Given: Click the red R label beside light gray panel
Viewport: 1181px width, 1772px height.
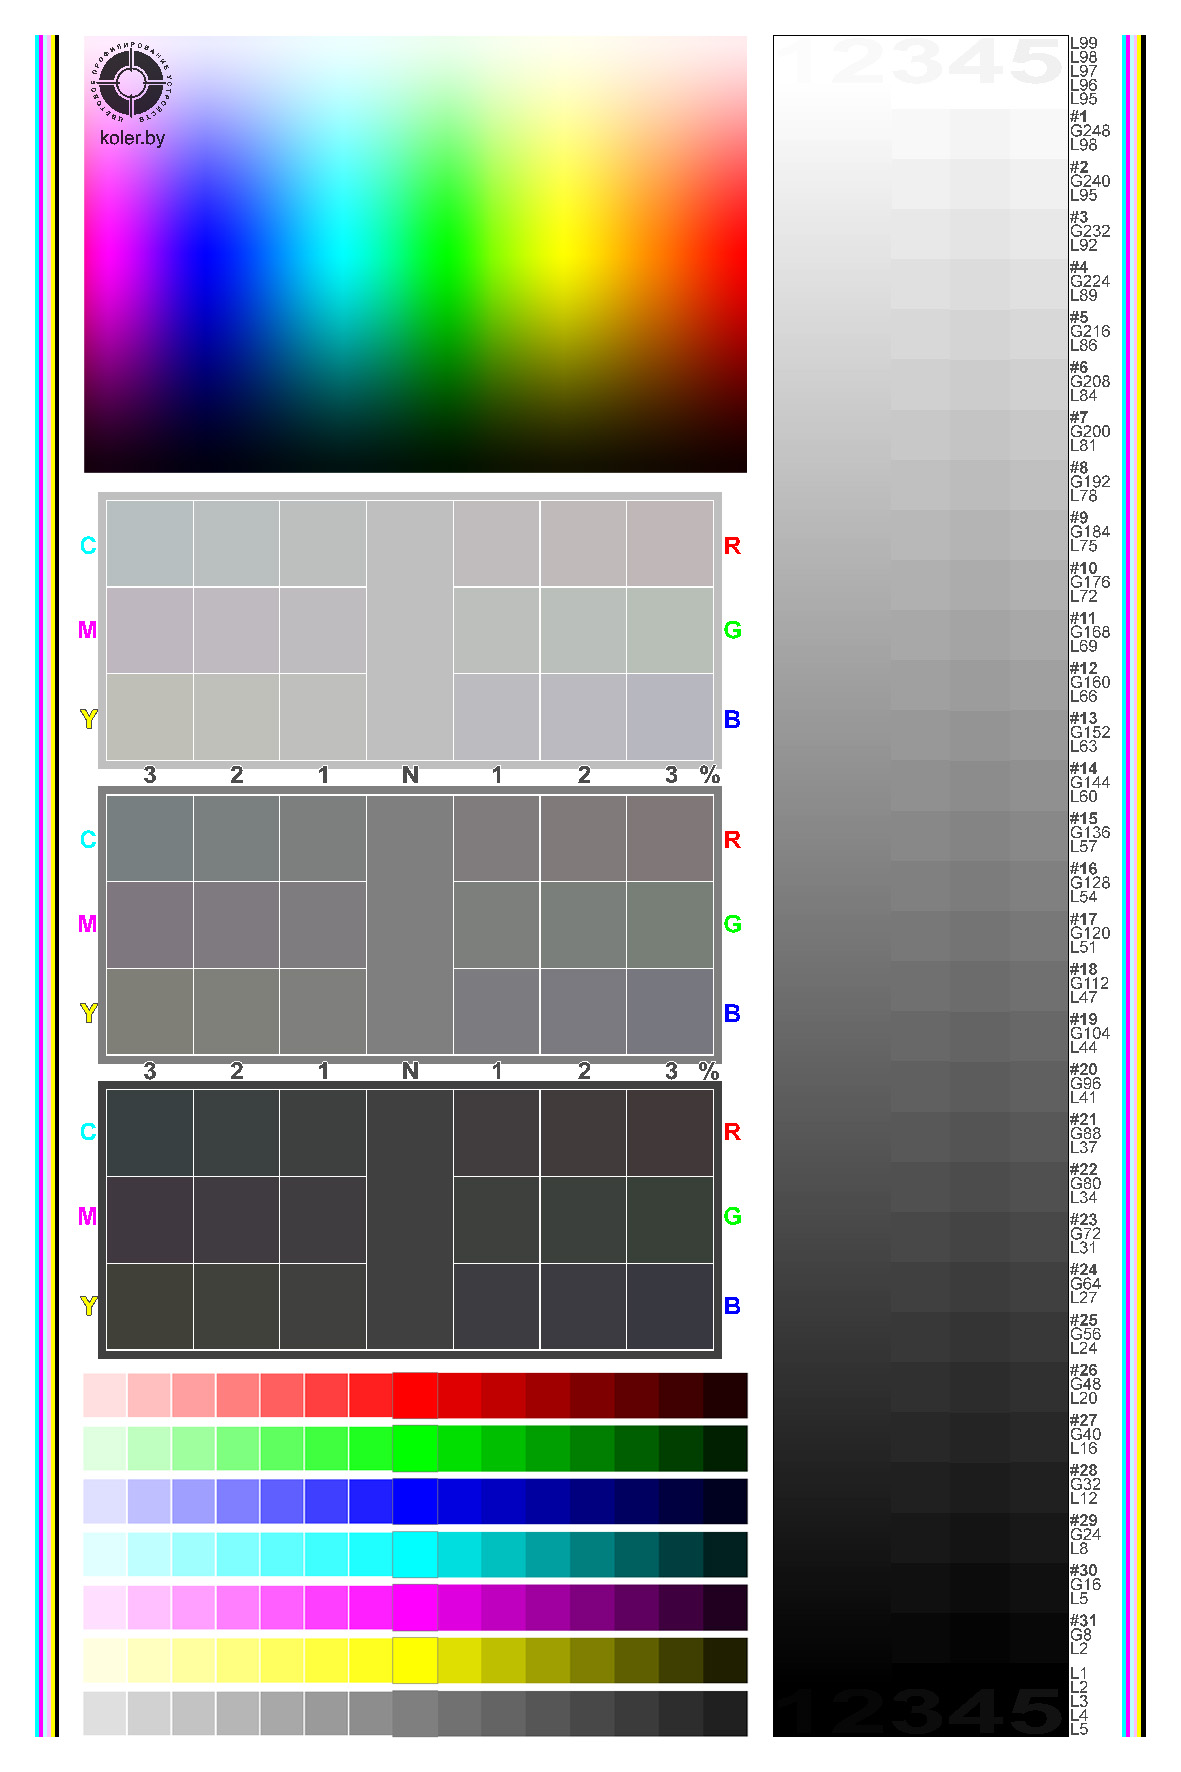Looking at the screenshot, I should click(732, 546).
